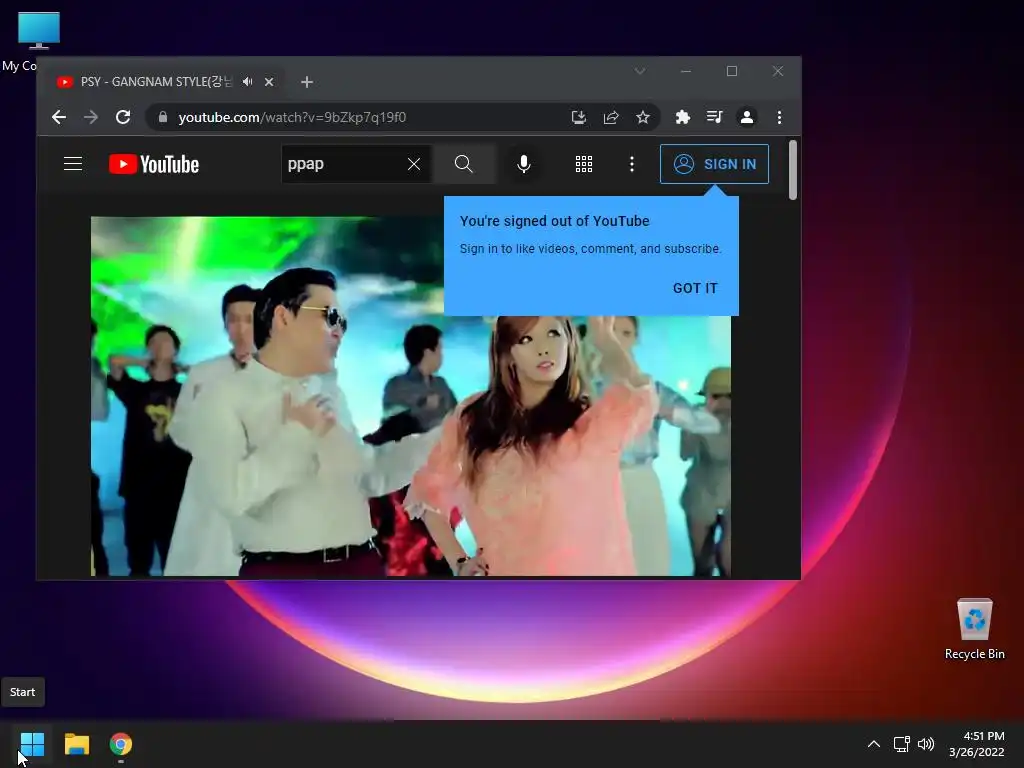Click the browser forward arrow
This screenshot has height=768, width=1024.
[x=91, y=117]
